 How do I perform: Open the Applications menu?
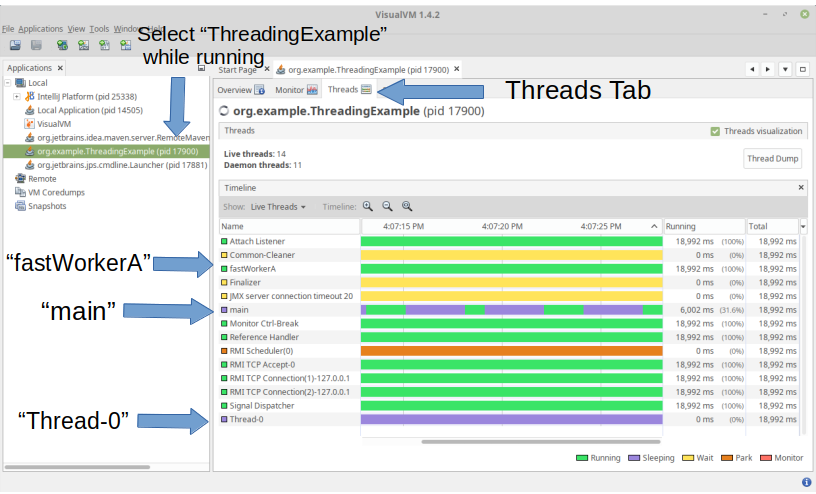tap(41, 29)
